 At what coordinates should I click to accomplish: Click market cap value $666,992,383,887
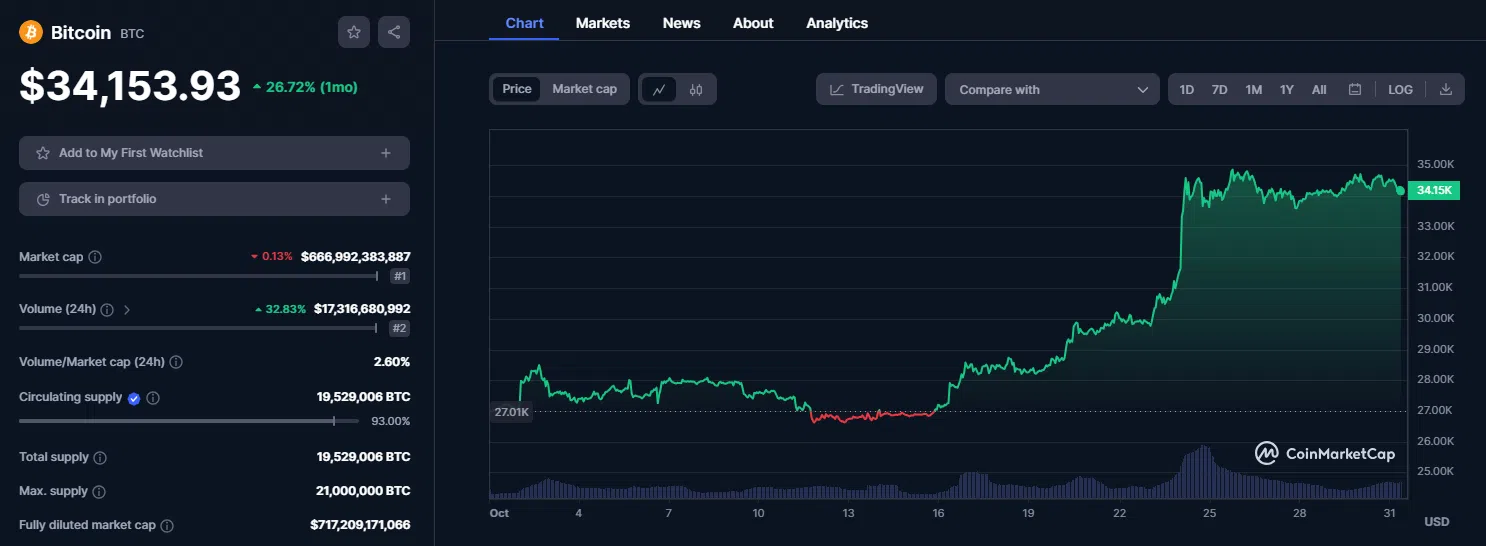[355, 257]
